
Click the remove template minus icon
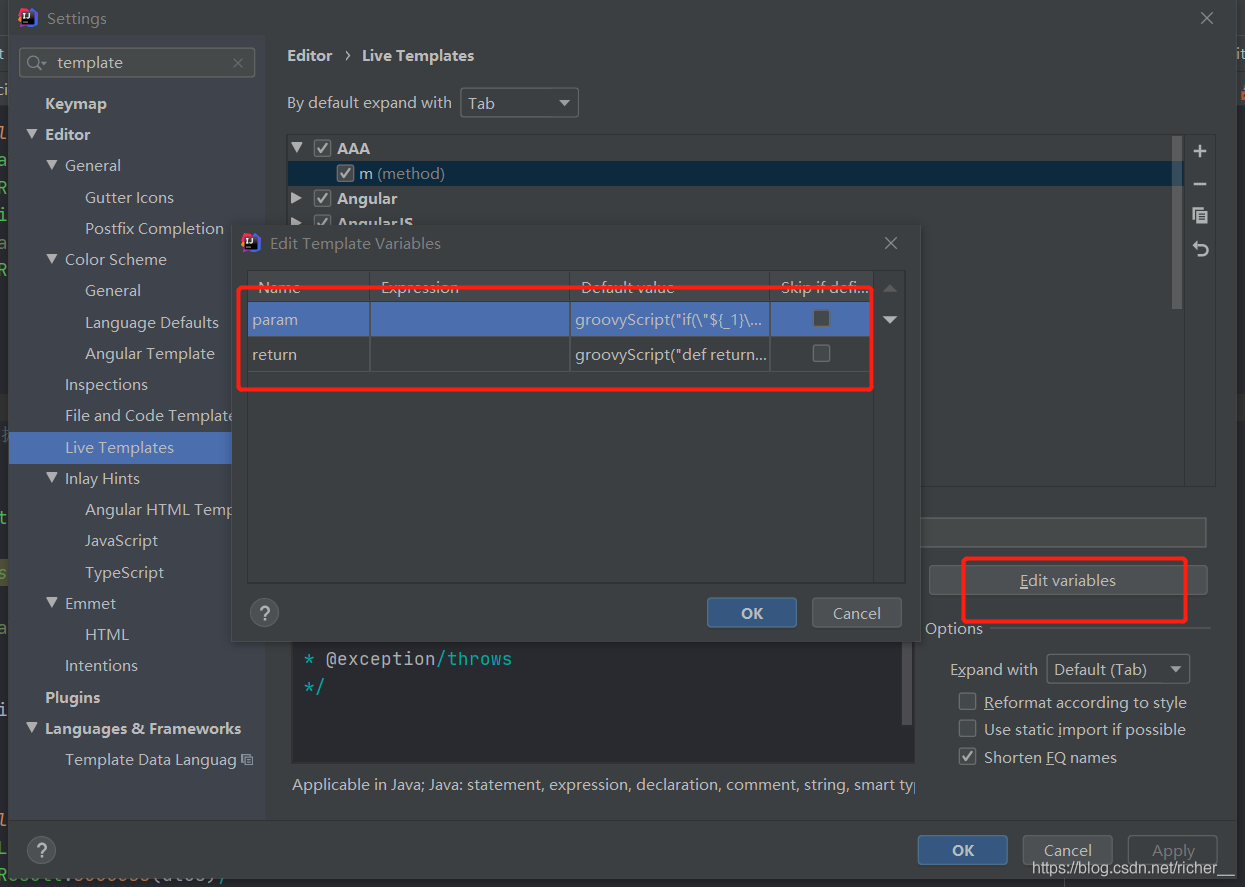1200,184
